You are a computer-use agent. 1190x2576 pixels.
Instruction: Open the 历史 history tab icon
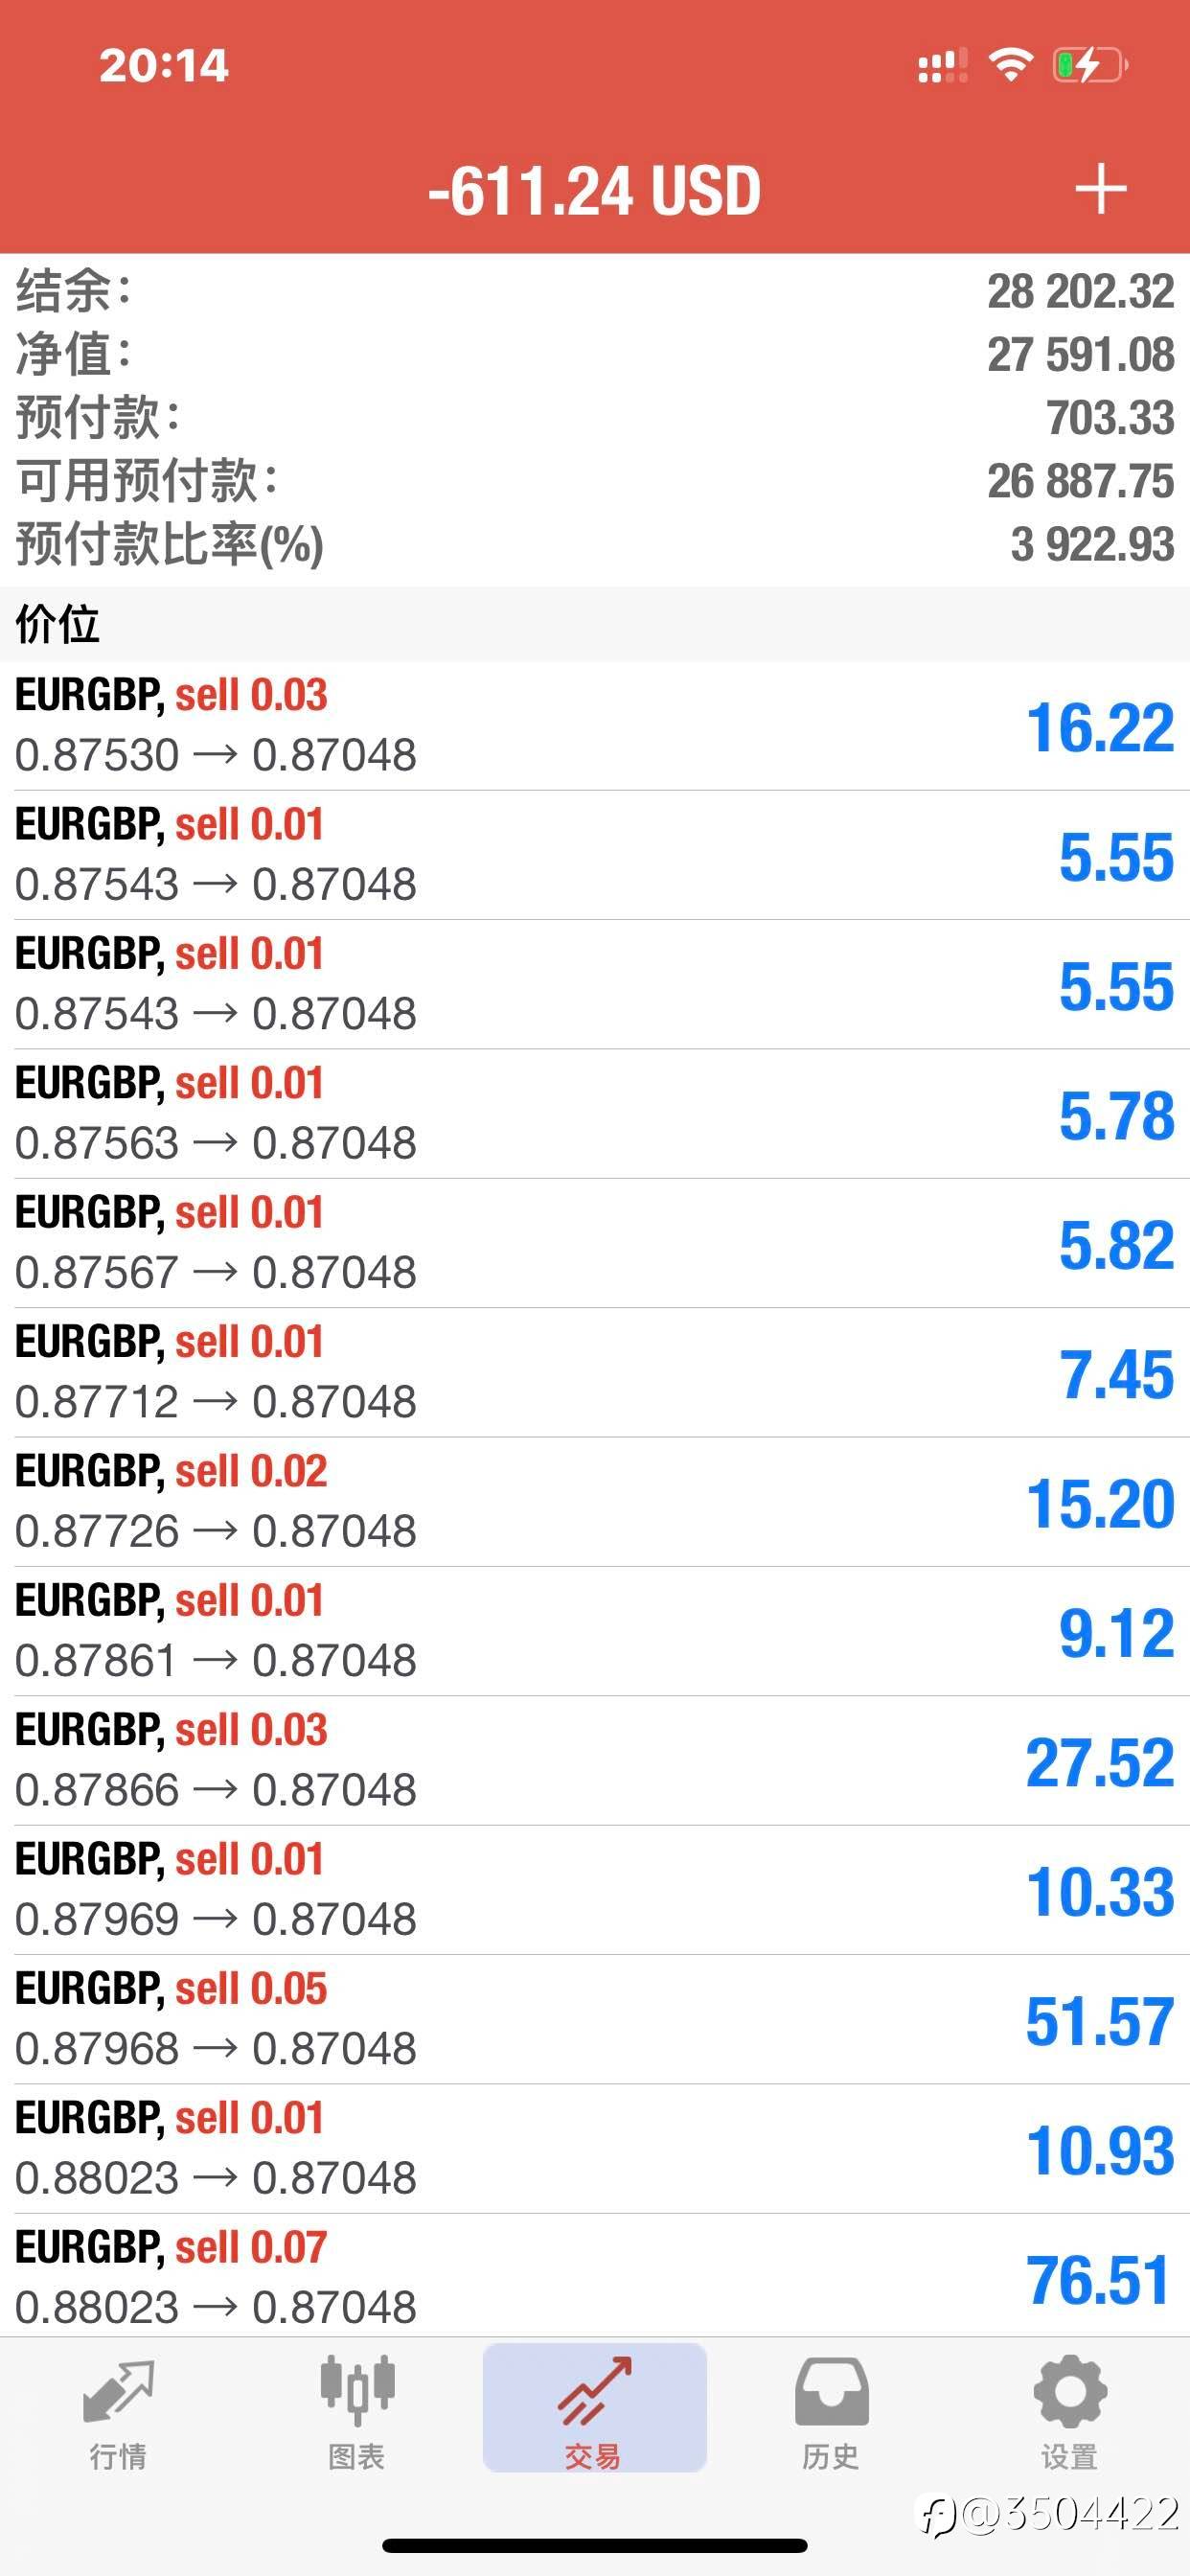[831, 2391]
